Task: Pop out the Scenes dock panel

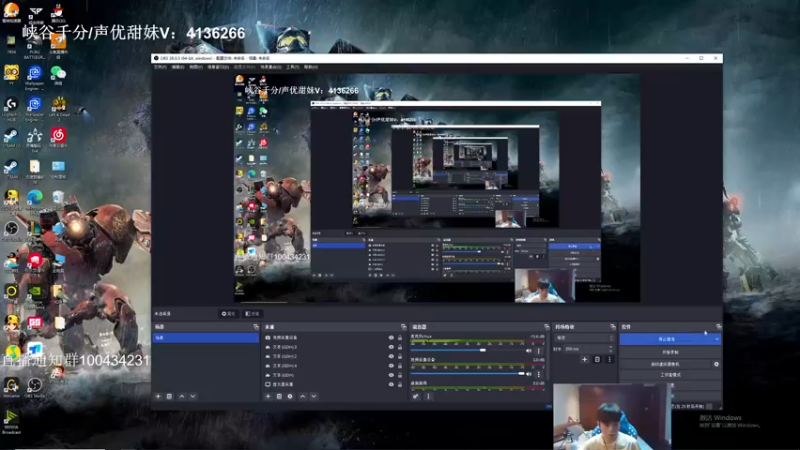Action: tap(256, 327)
